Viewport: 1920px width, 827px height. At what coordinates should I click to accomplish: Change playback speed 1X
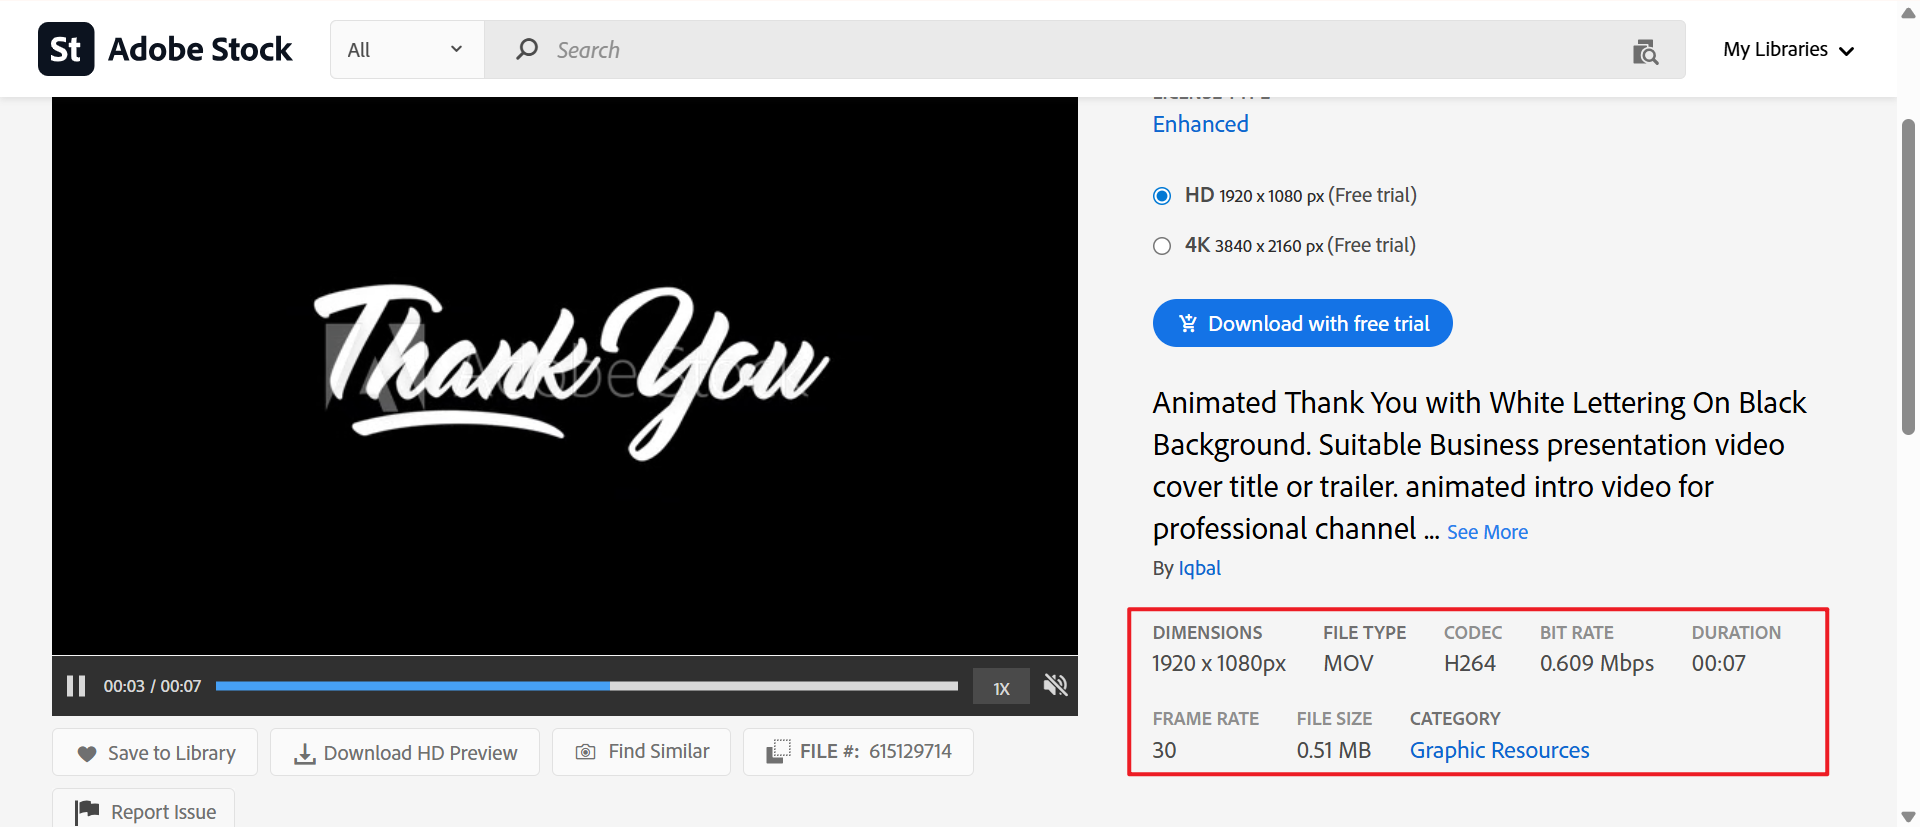coord(1001,687)
